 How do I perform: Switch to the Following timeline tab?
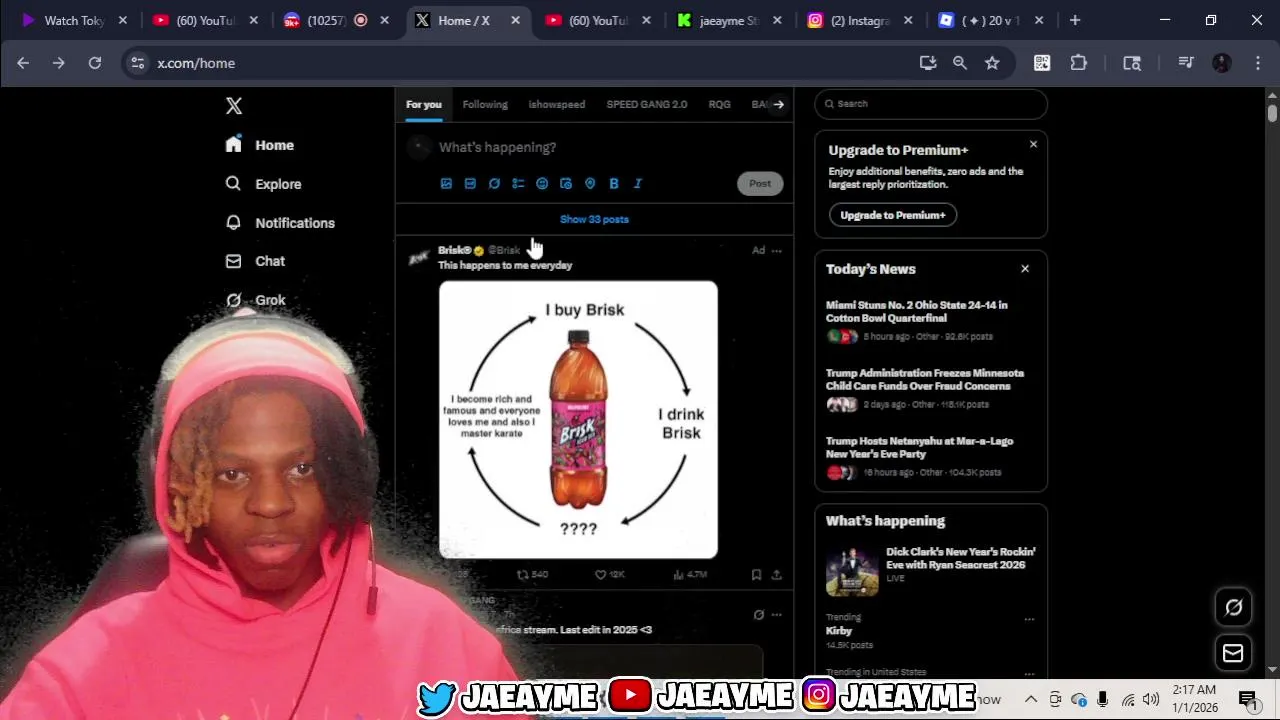[485, 104]
